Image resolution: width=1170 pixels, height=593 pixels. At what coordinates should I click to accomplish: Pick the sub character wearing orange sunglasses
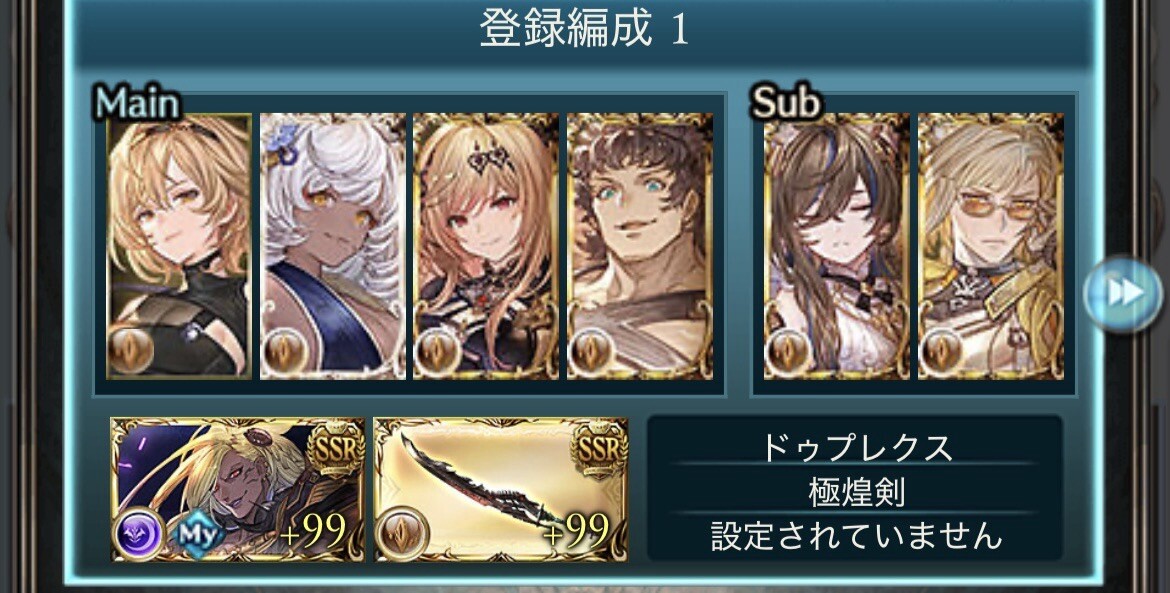point(991,246)
